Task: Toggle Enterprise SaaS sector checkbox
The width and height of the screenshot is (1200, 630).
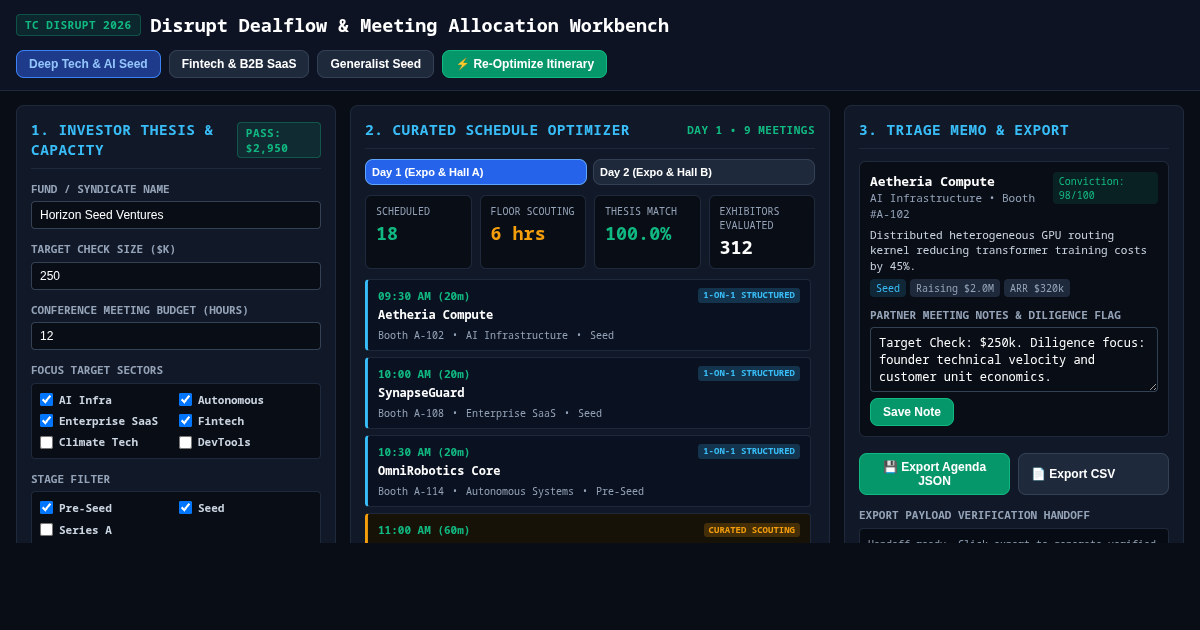Action: (x=47, y=421)
